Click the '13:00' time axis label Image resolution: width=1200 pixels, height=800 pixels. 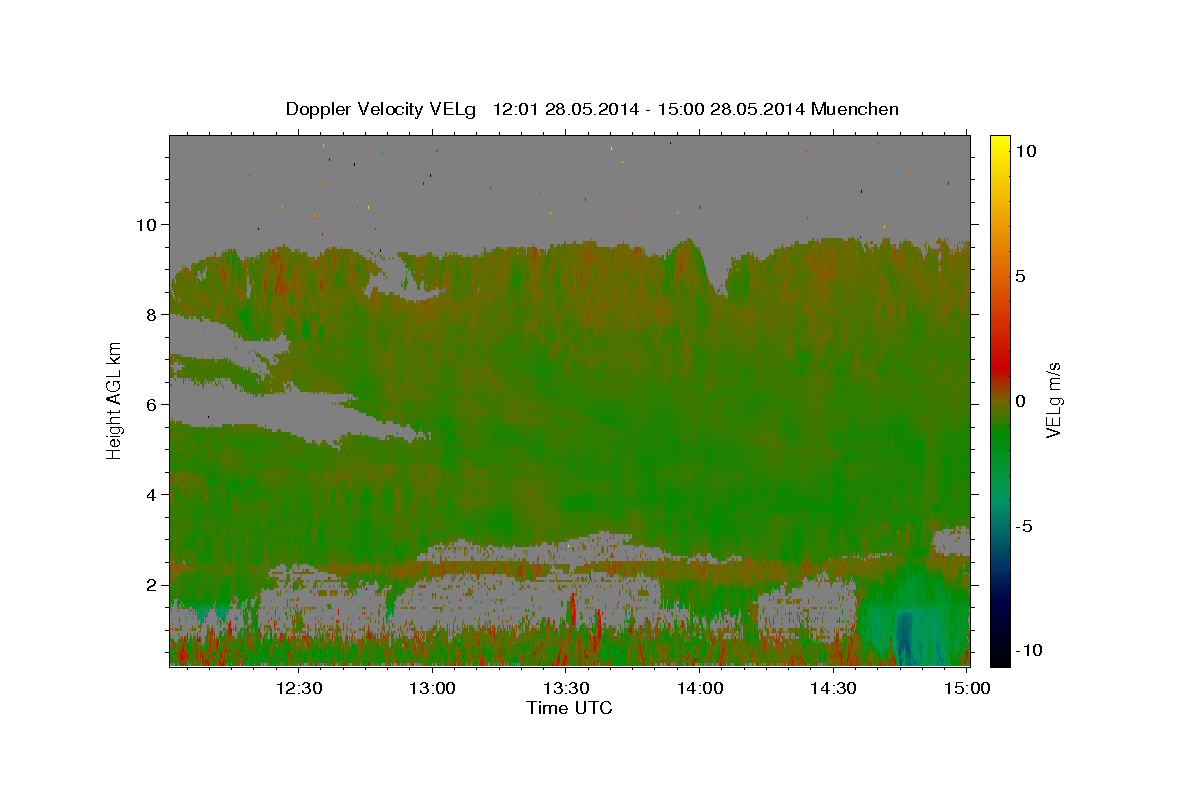tap(432, 688)
